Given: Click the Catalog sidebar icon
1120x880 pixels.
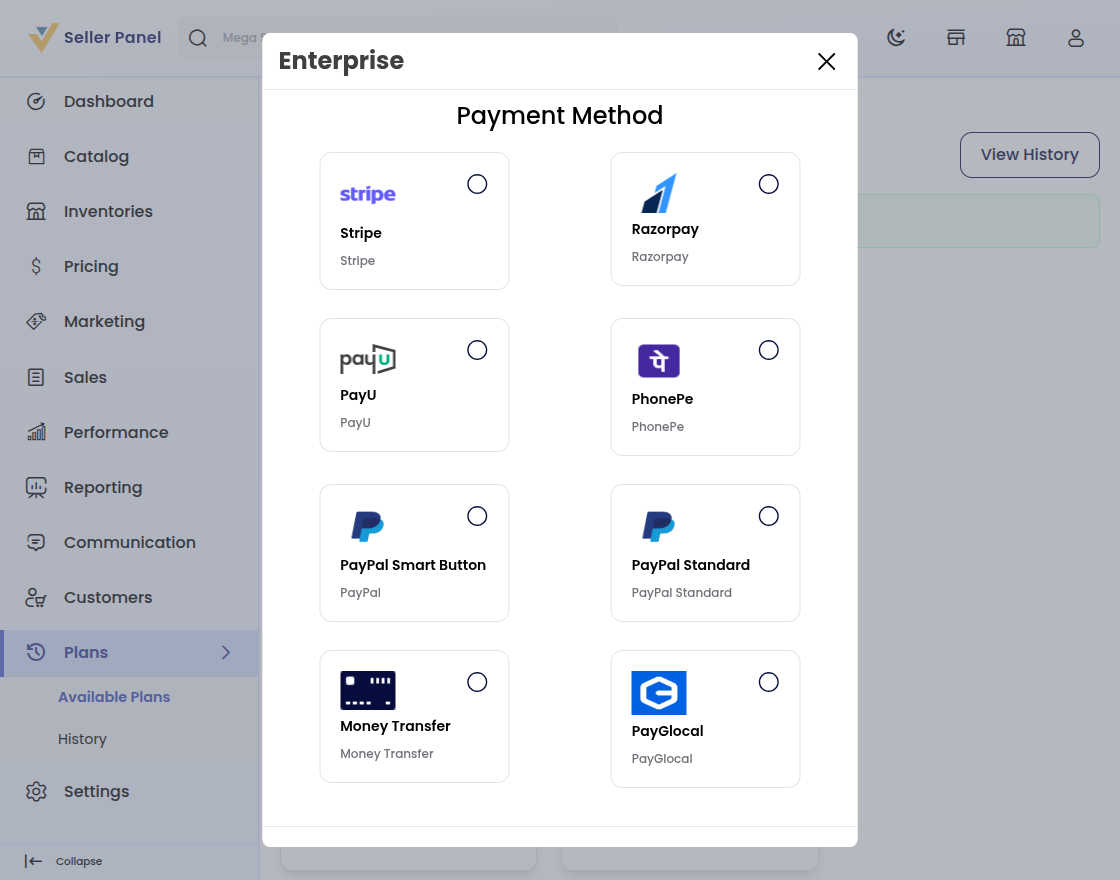Looking at the screenshot, I should (x=36, y=156).
